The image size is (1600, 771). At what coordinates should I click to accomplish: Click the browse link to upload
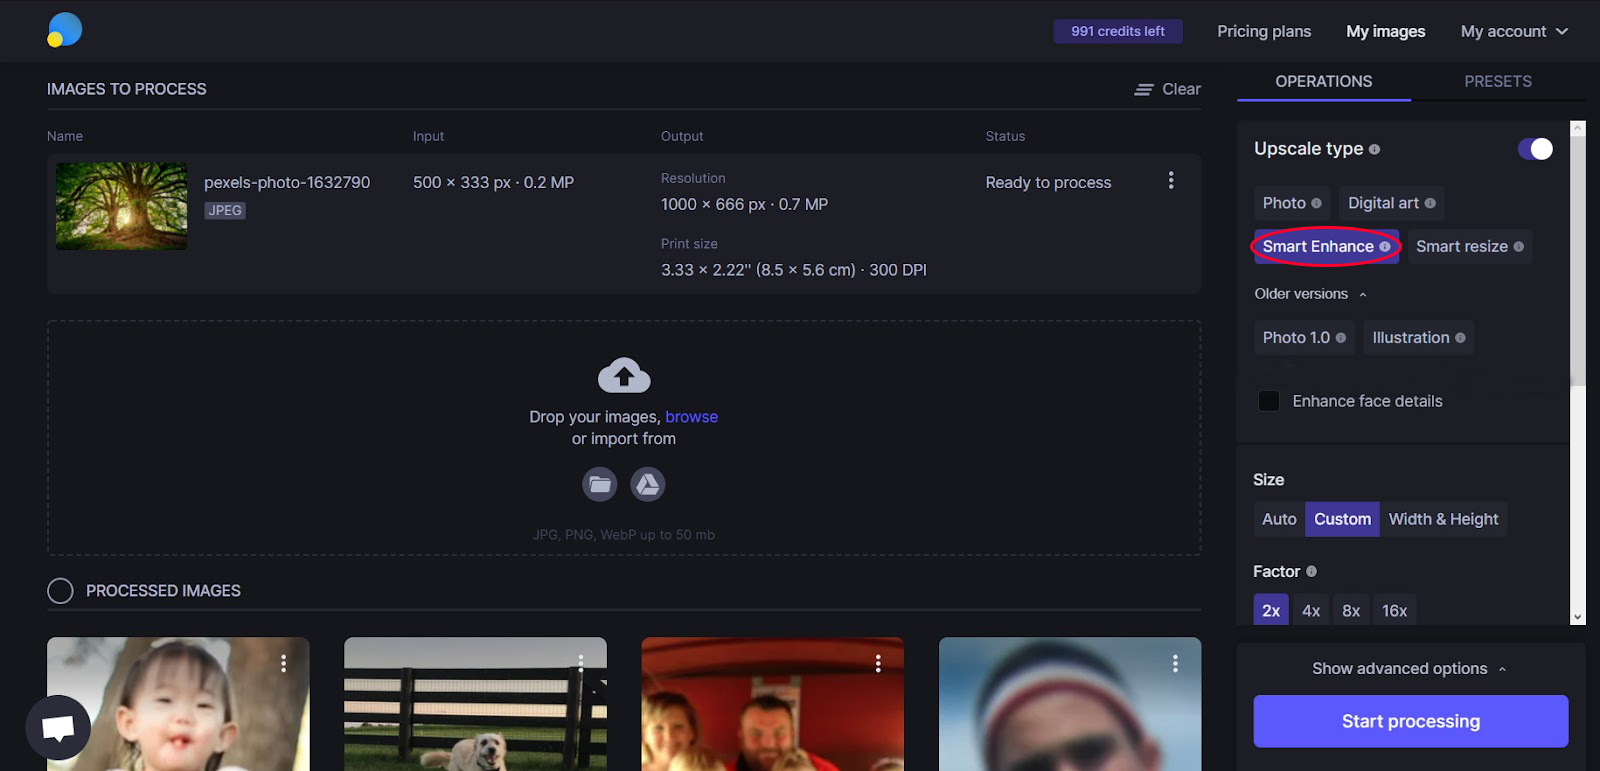(692, 417)
